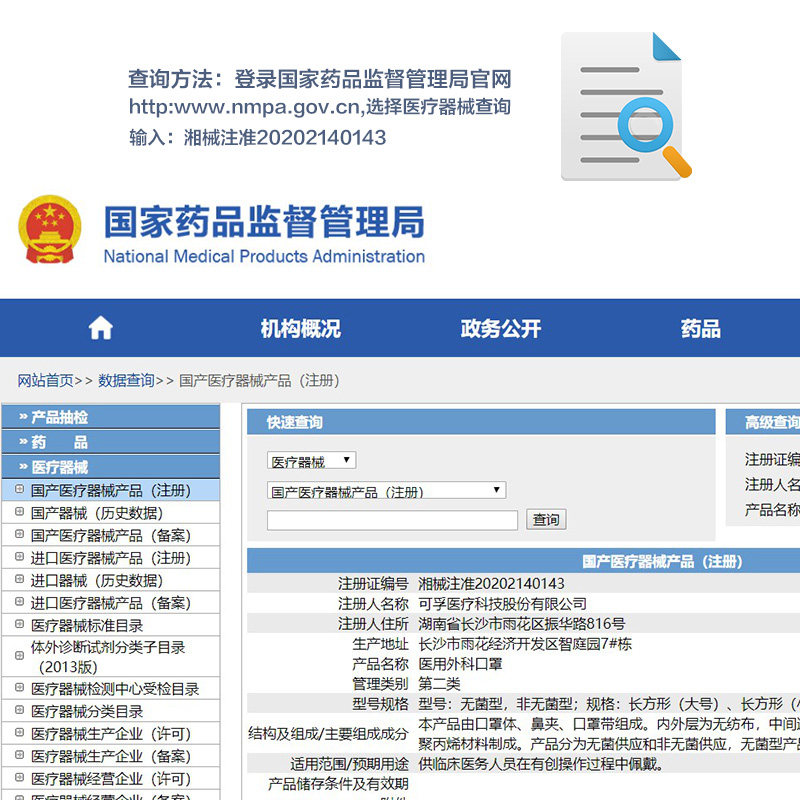Open the 政务公开 menu

(501, 328)
